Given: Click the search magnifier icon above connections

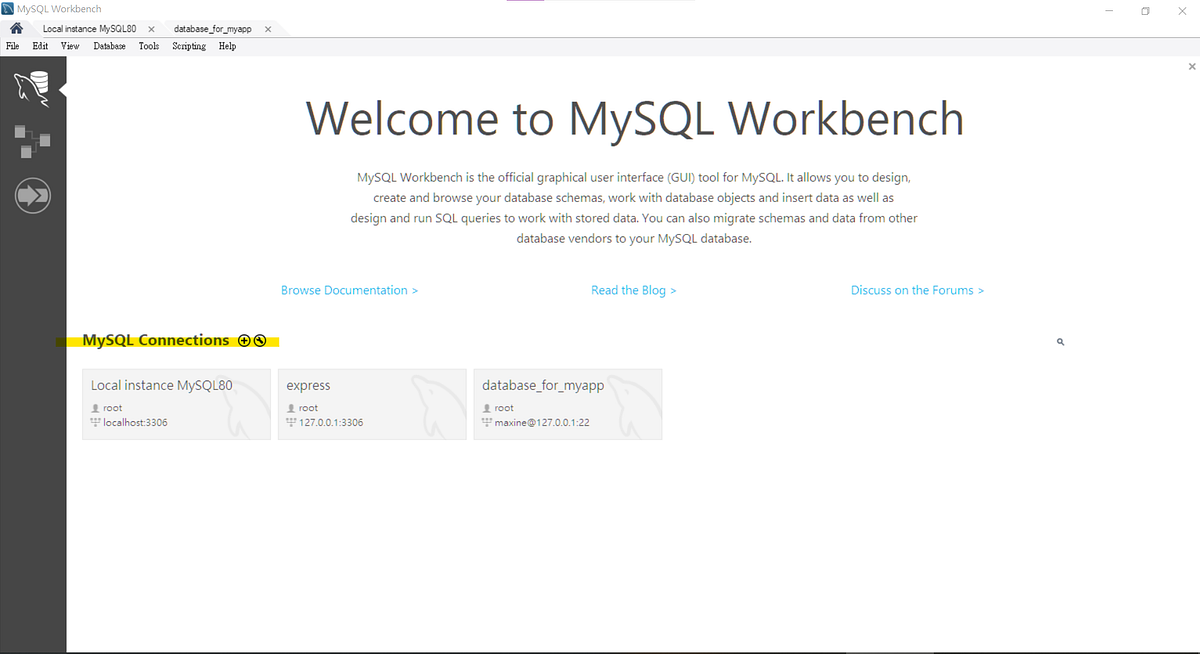Looking at the screenshot, I should [1060, 341].
